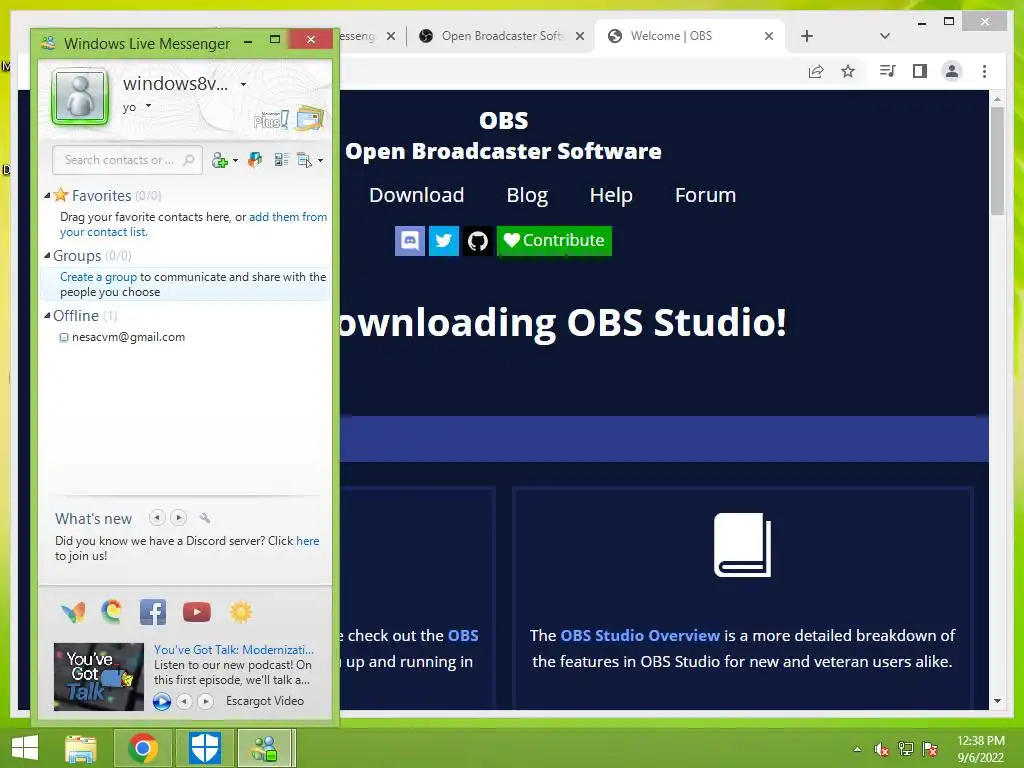
Task: Click the magnifier search icon in Messenger
Action: pos(189,160)
